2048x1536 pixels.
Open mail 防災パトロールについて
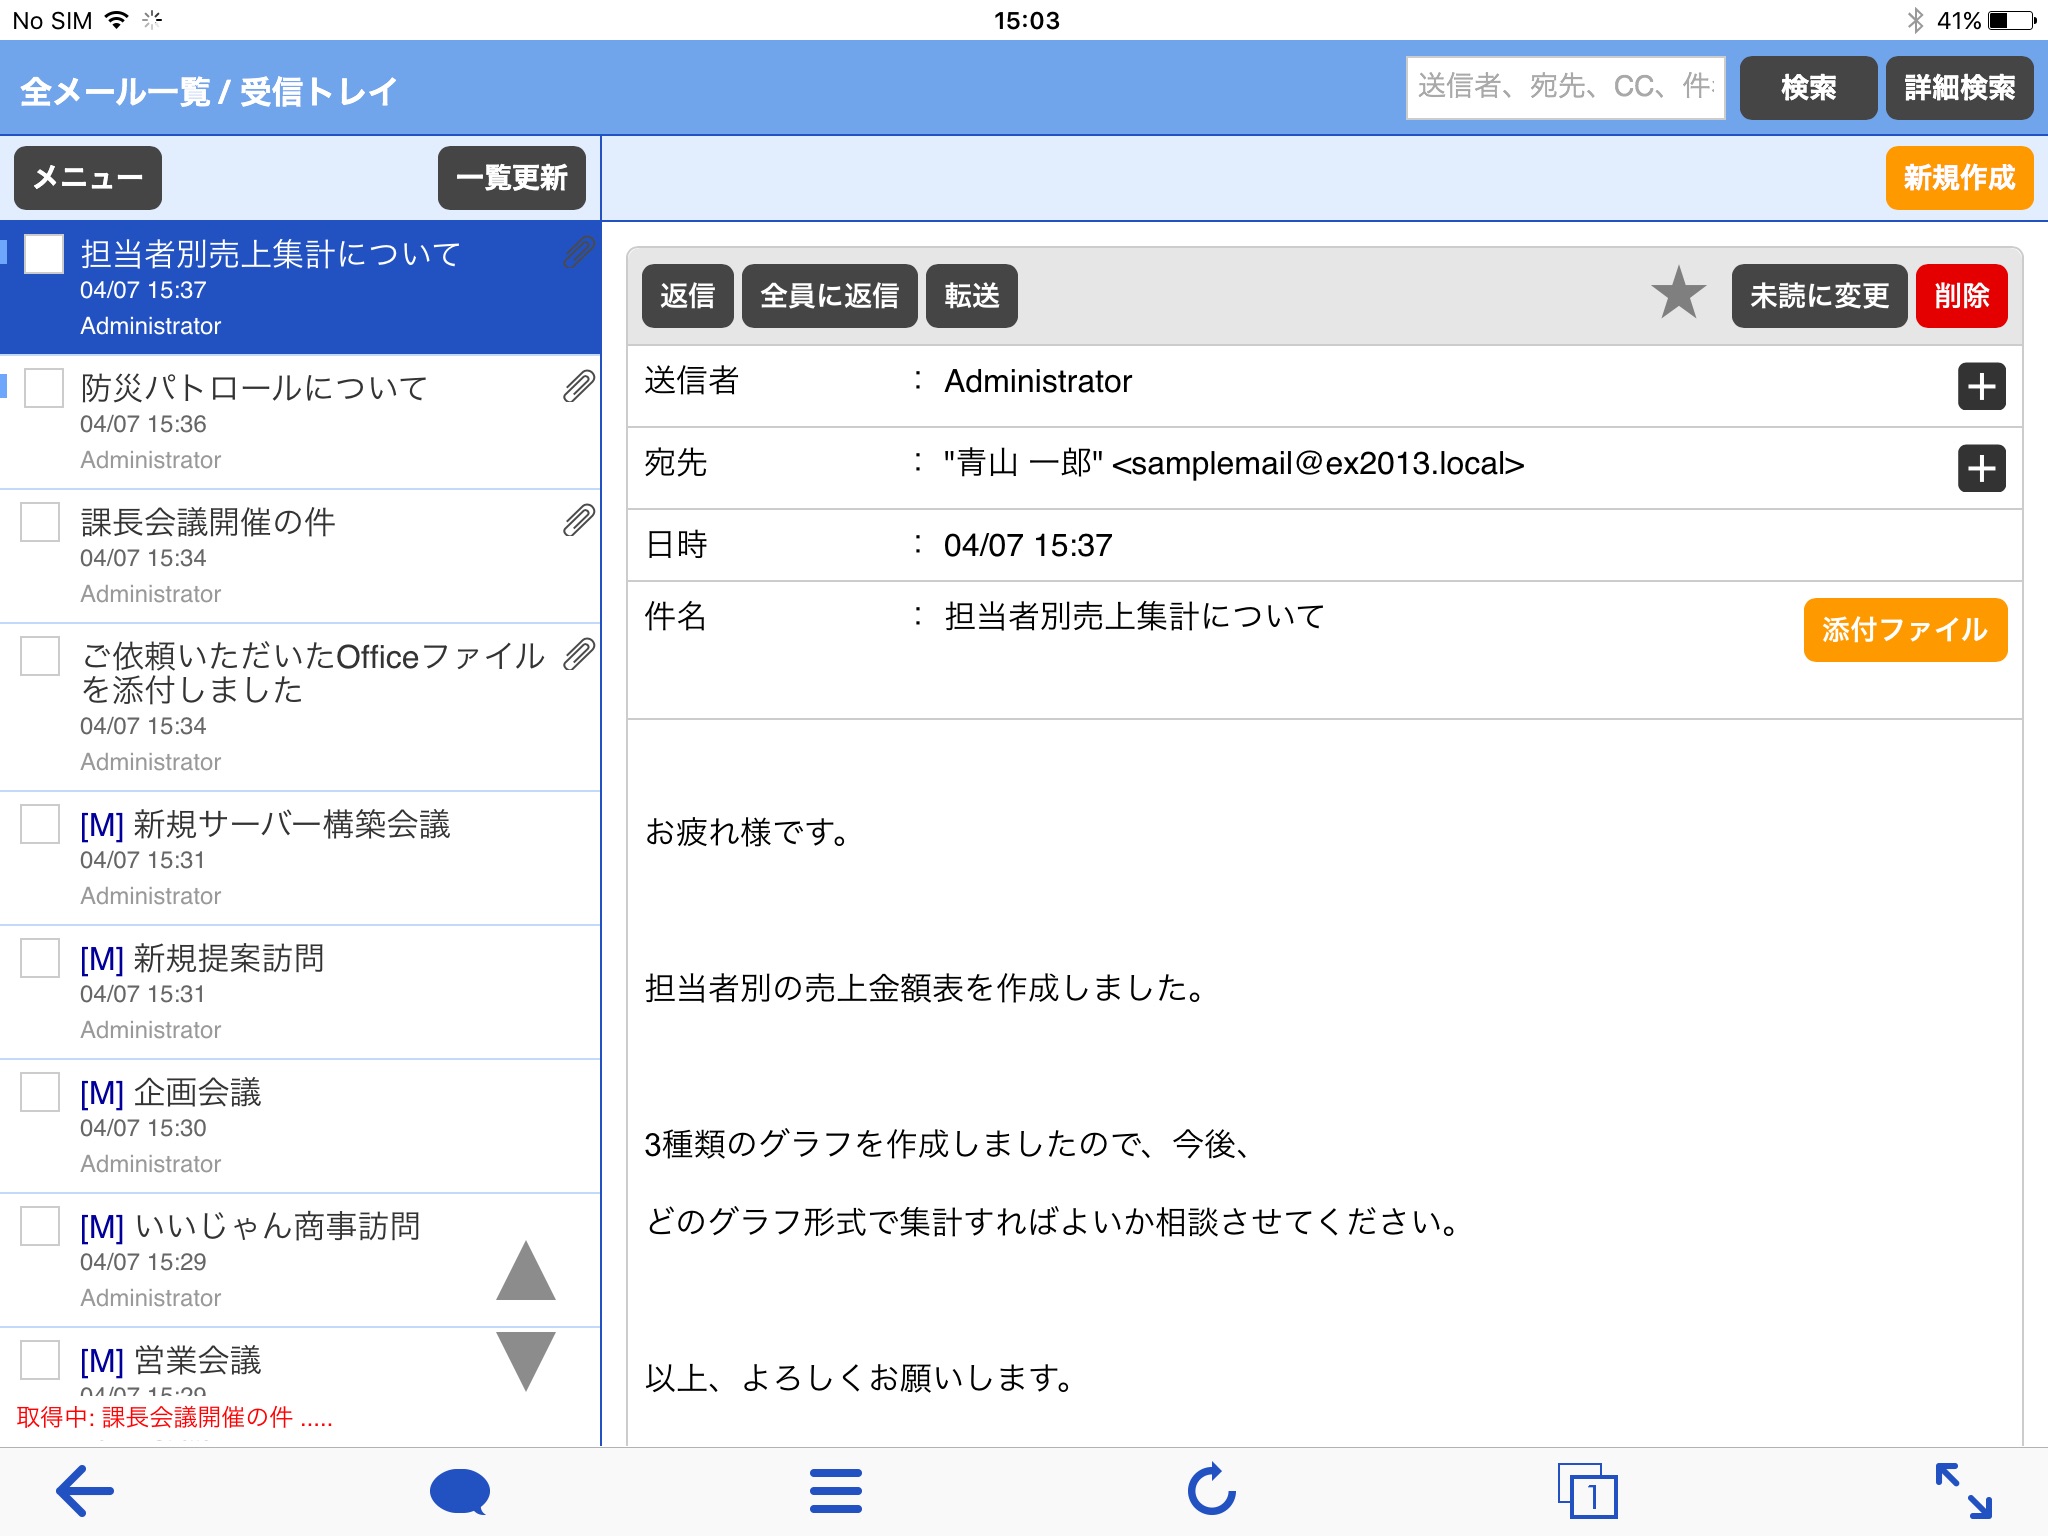pyautogui.click(x=300, y=422)
